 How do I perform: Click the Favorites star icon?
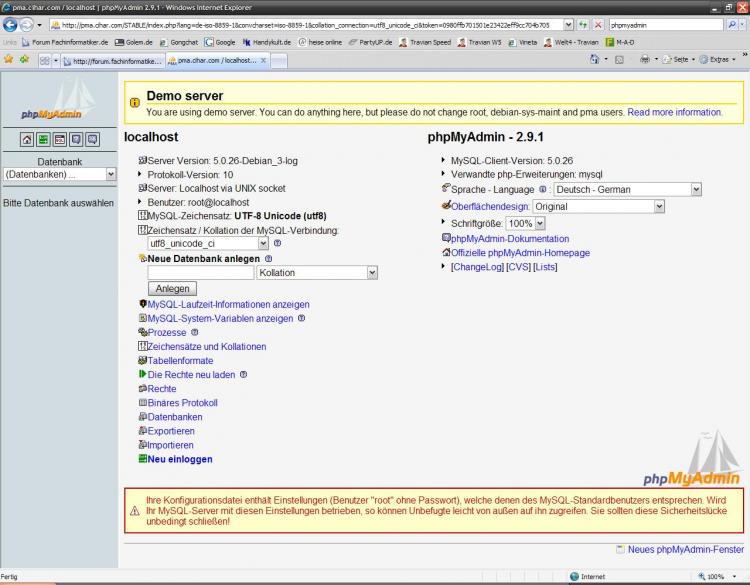pyautogui.click(x=9, y=59)
